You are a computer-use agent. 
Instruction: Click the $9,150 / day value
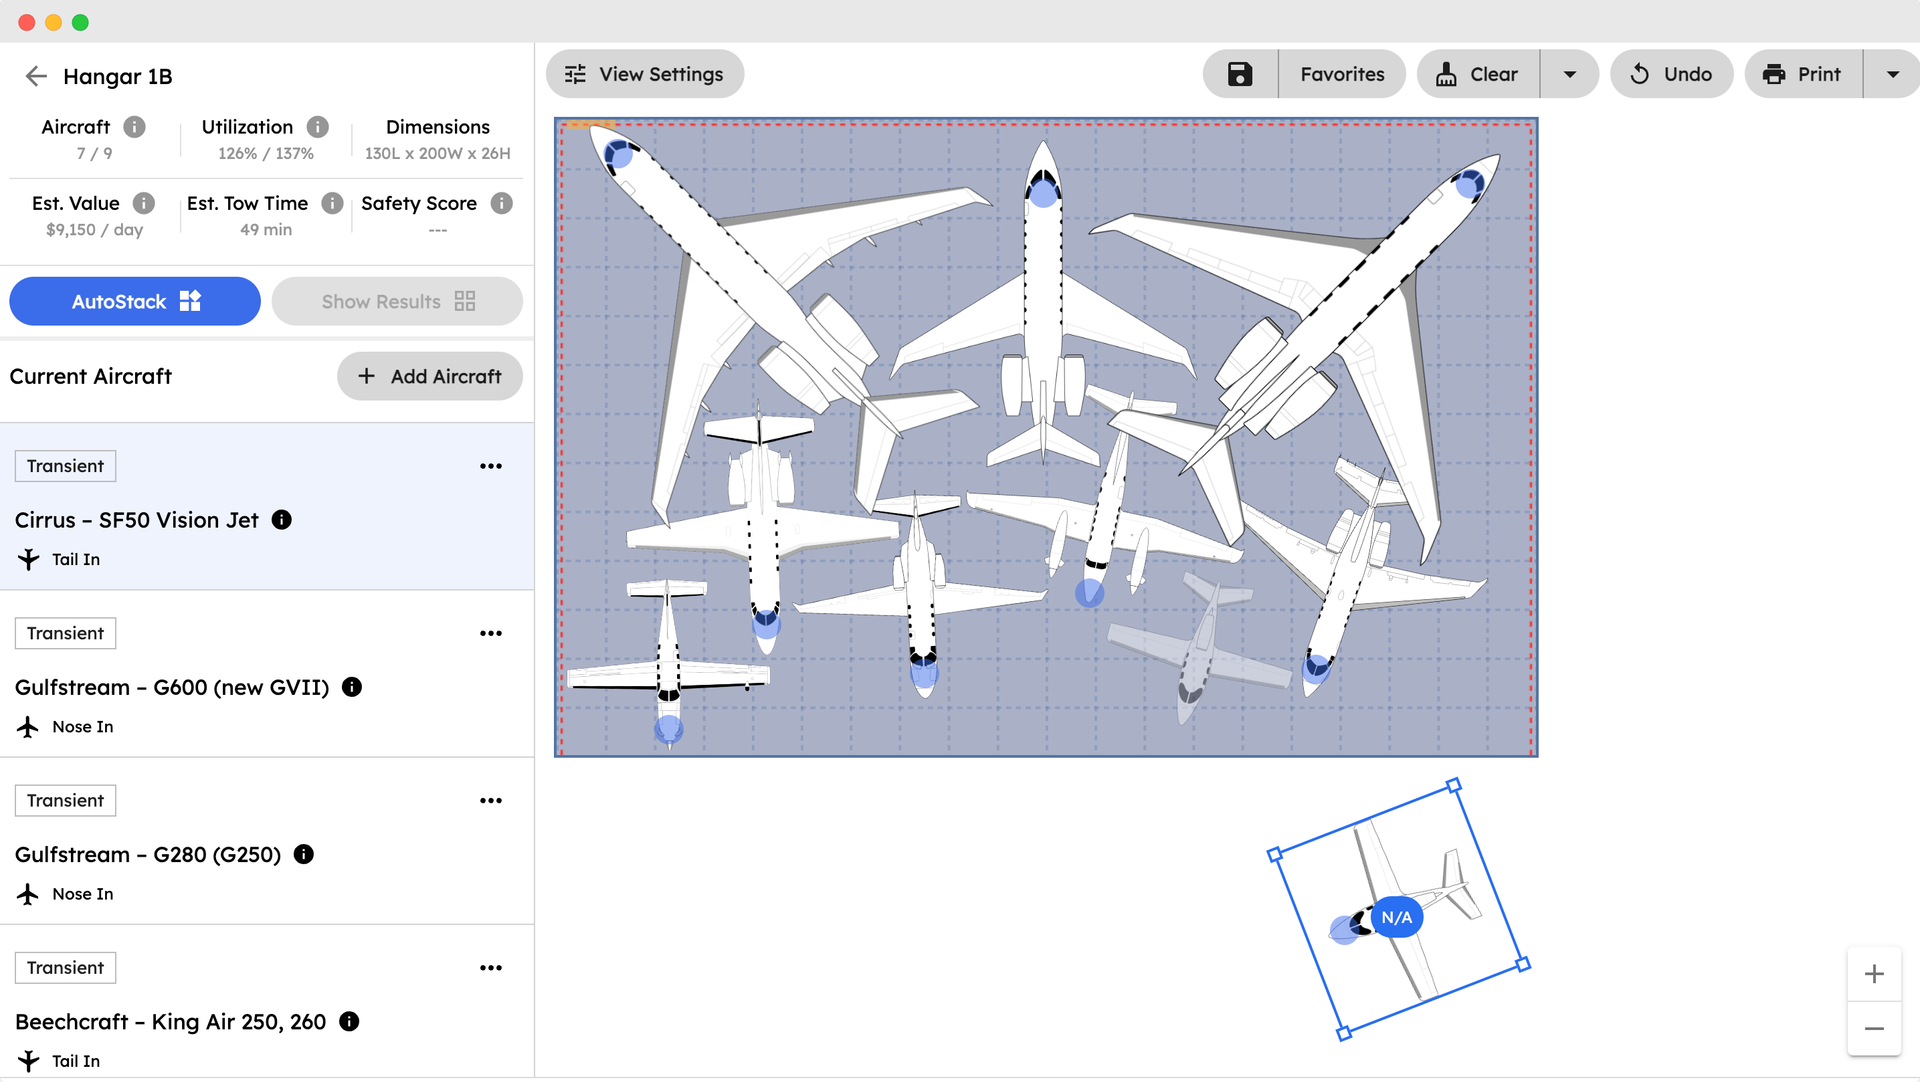[x=94, y=229]
